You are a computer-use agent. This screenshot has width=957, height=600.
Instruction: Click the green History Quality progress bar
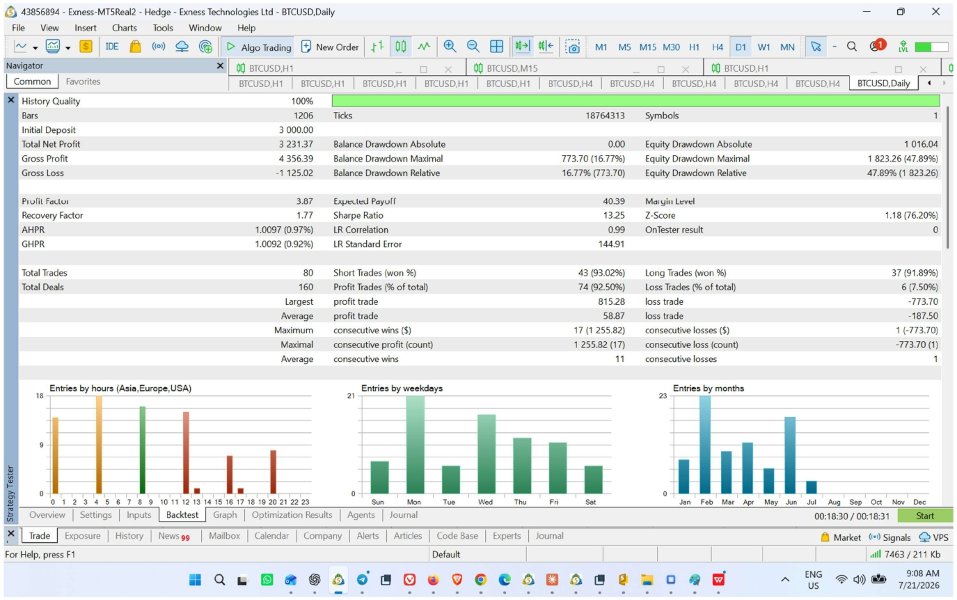click(x=635, y=101)
